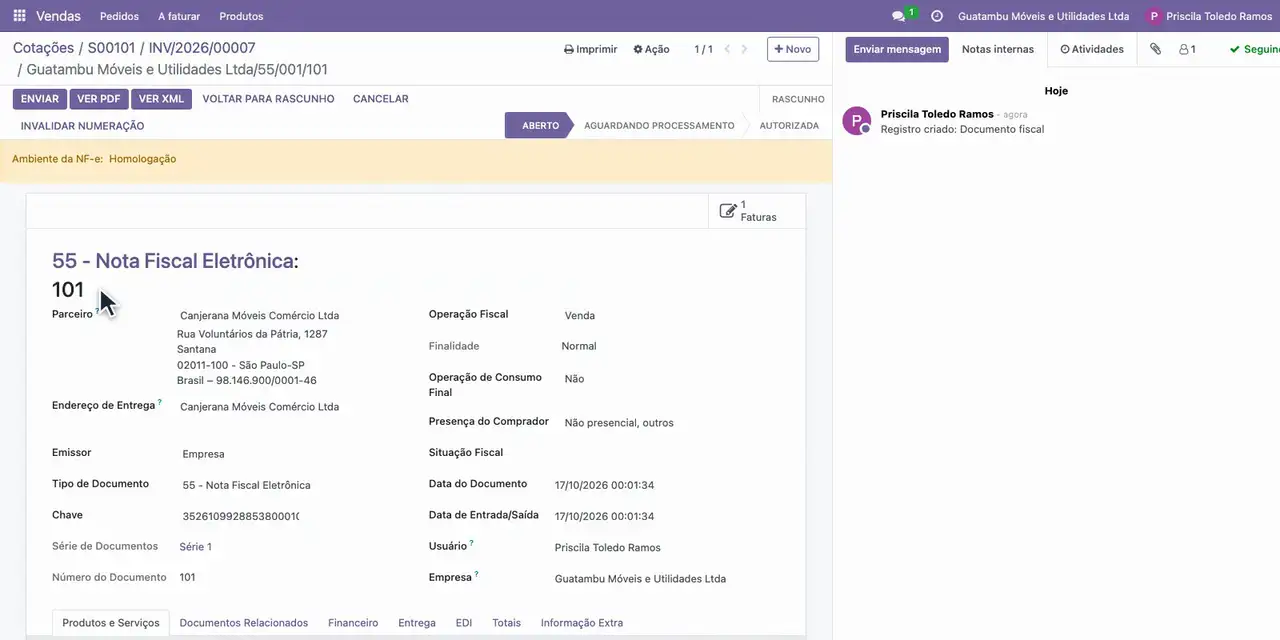Open the activities clock icon in top bar

937,16
